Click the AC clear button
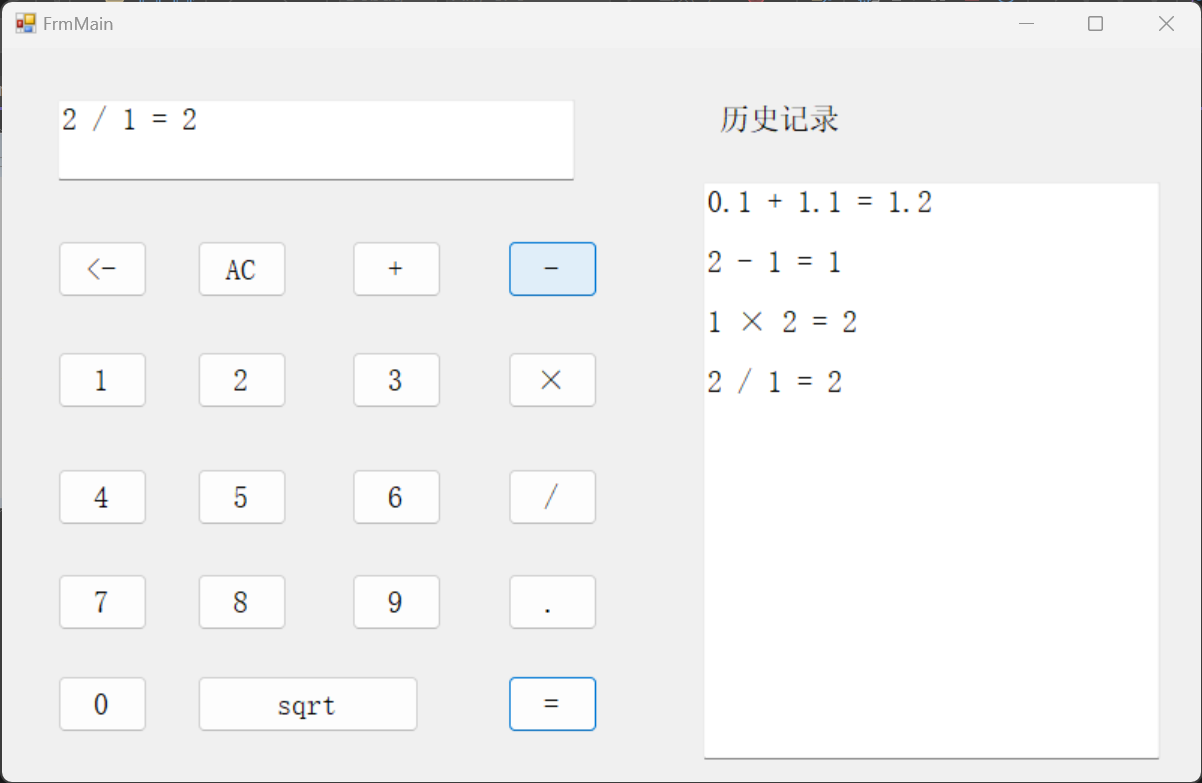 tap(242, 269)
